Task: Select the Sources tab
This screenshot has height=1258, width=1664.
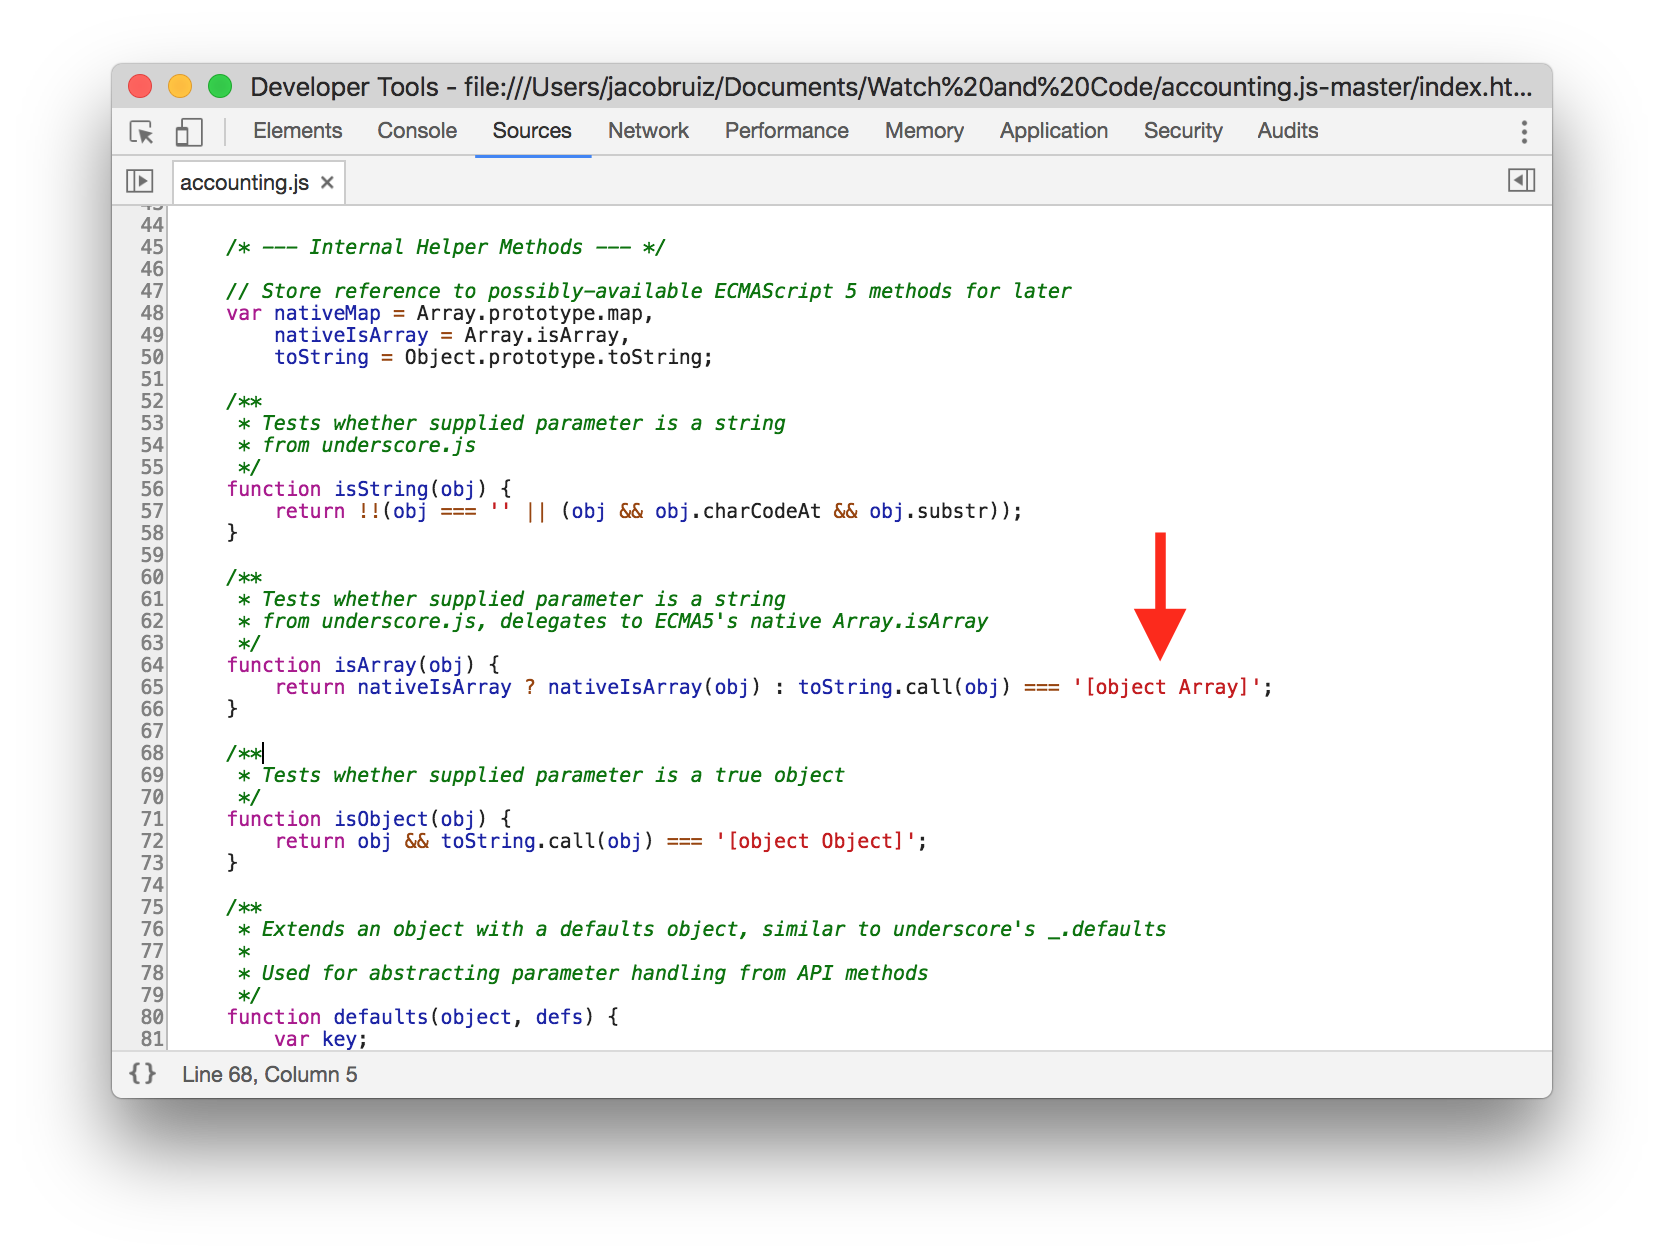Action: tap(532, 131)
